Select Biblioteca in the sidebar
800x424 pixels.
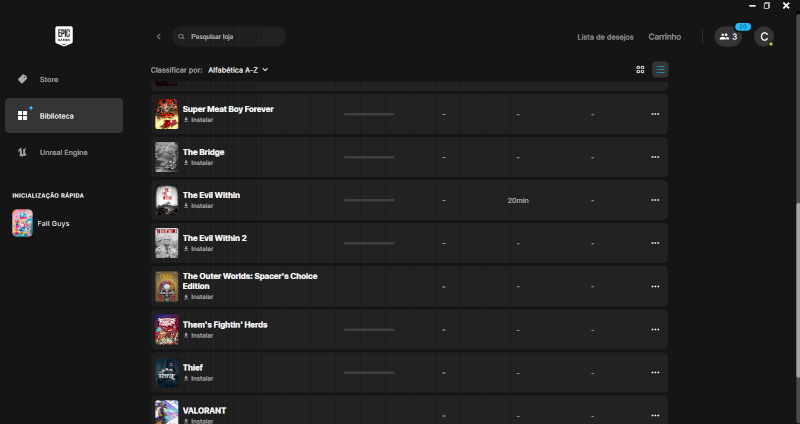tap(64, 116)
